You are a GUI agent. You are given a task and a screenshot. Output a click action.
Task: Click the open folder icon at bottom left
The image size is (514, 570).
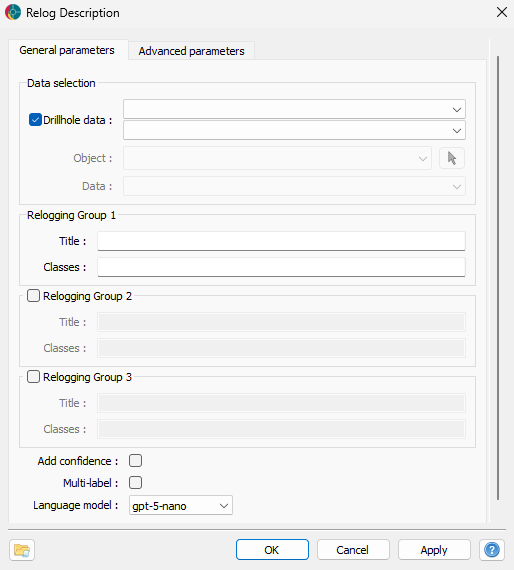(x=22, y=550)
